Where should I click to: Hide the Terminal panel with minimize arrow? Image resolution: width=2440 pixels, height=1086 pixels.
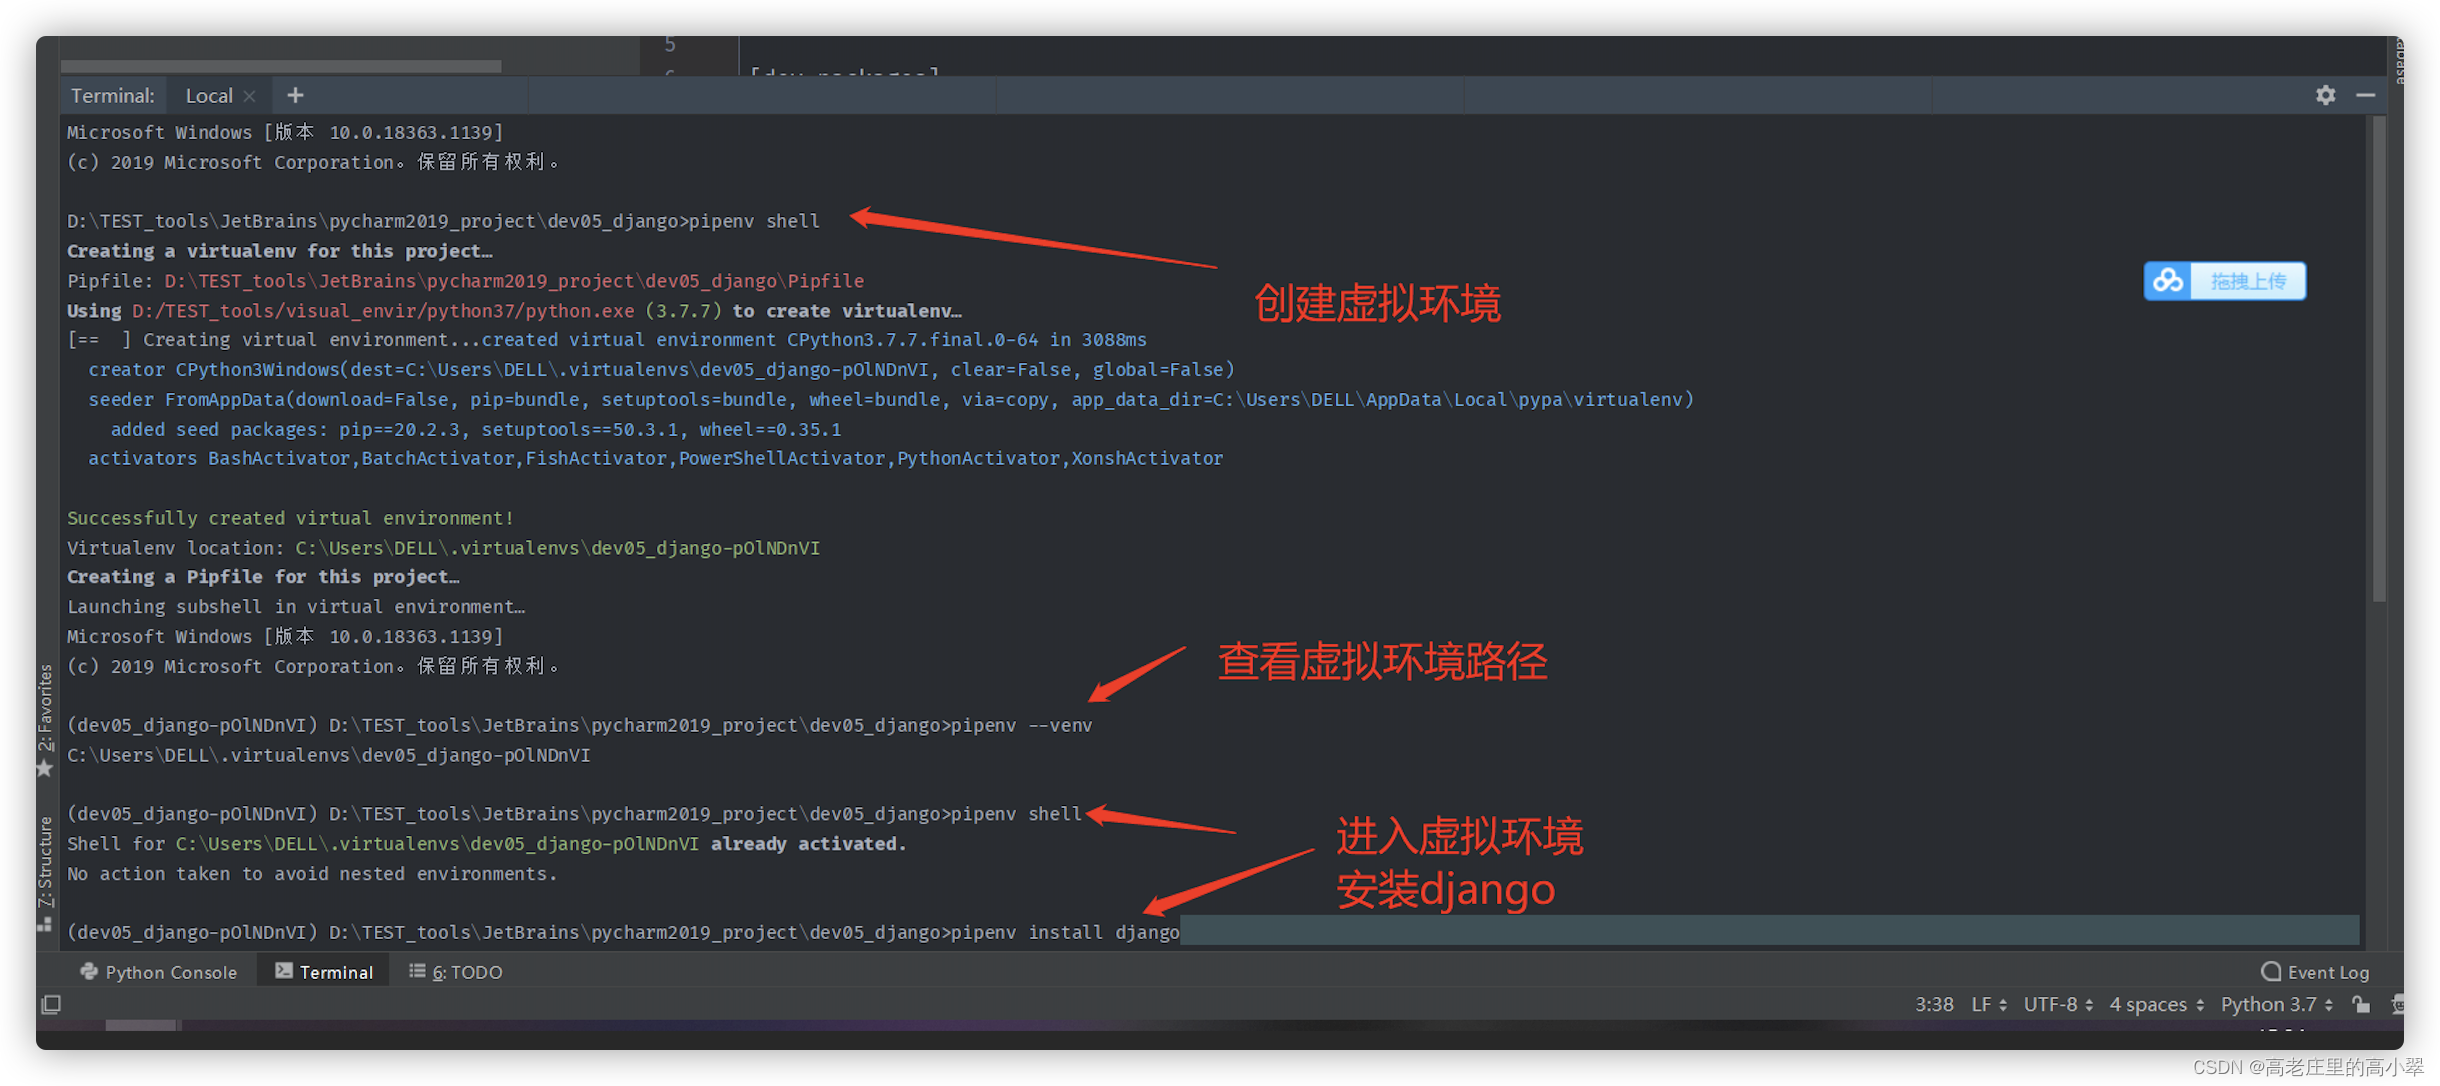coord(2366,94)
